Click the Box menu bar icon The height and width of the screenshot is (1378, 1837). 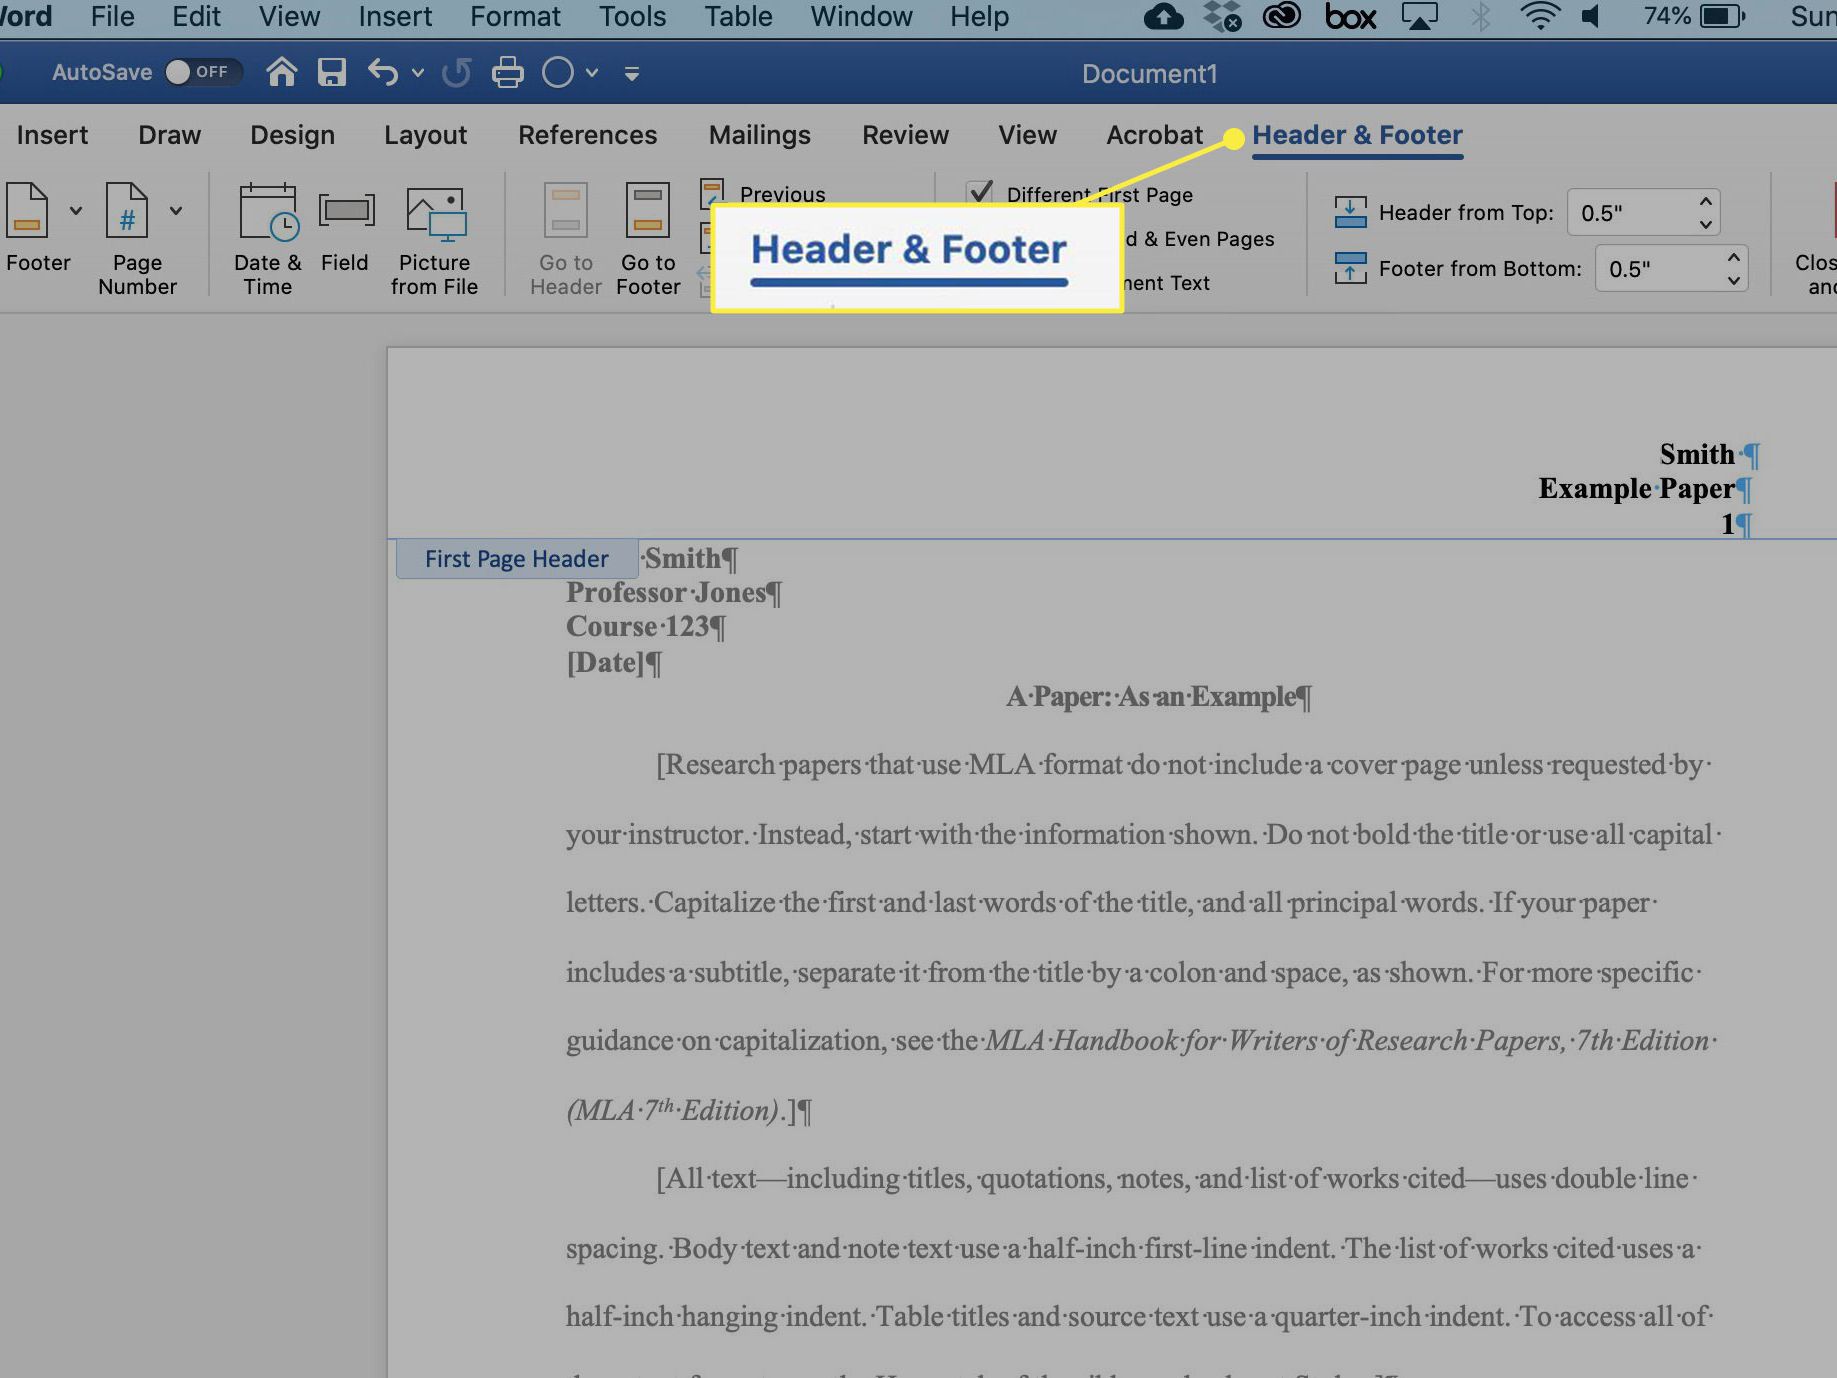pyautogui.click(x=1351, y=17)
